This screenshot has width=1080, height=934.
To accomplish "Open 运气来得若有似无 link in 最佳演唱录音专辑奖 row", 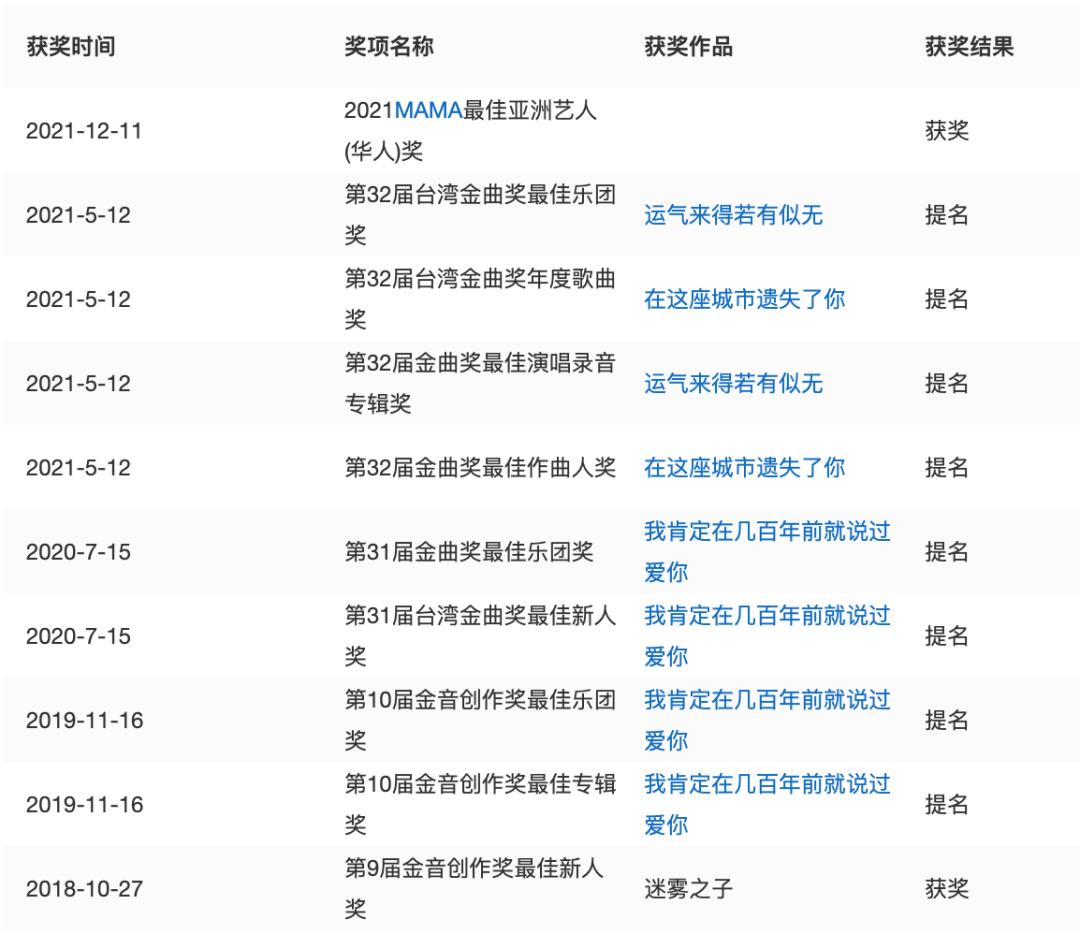I will click(734, 384).
